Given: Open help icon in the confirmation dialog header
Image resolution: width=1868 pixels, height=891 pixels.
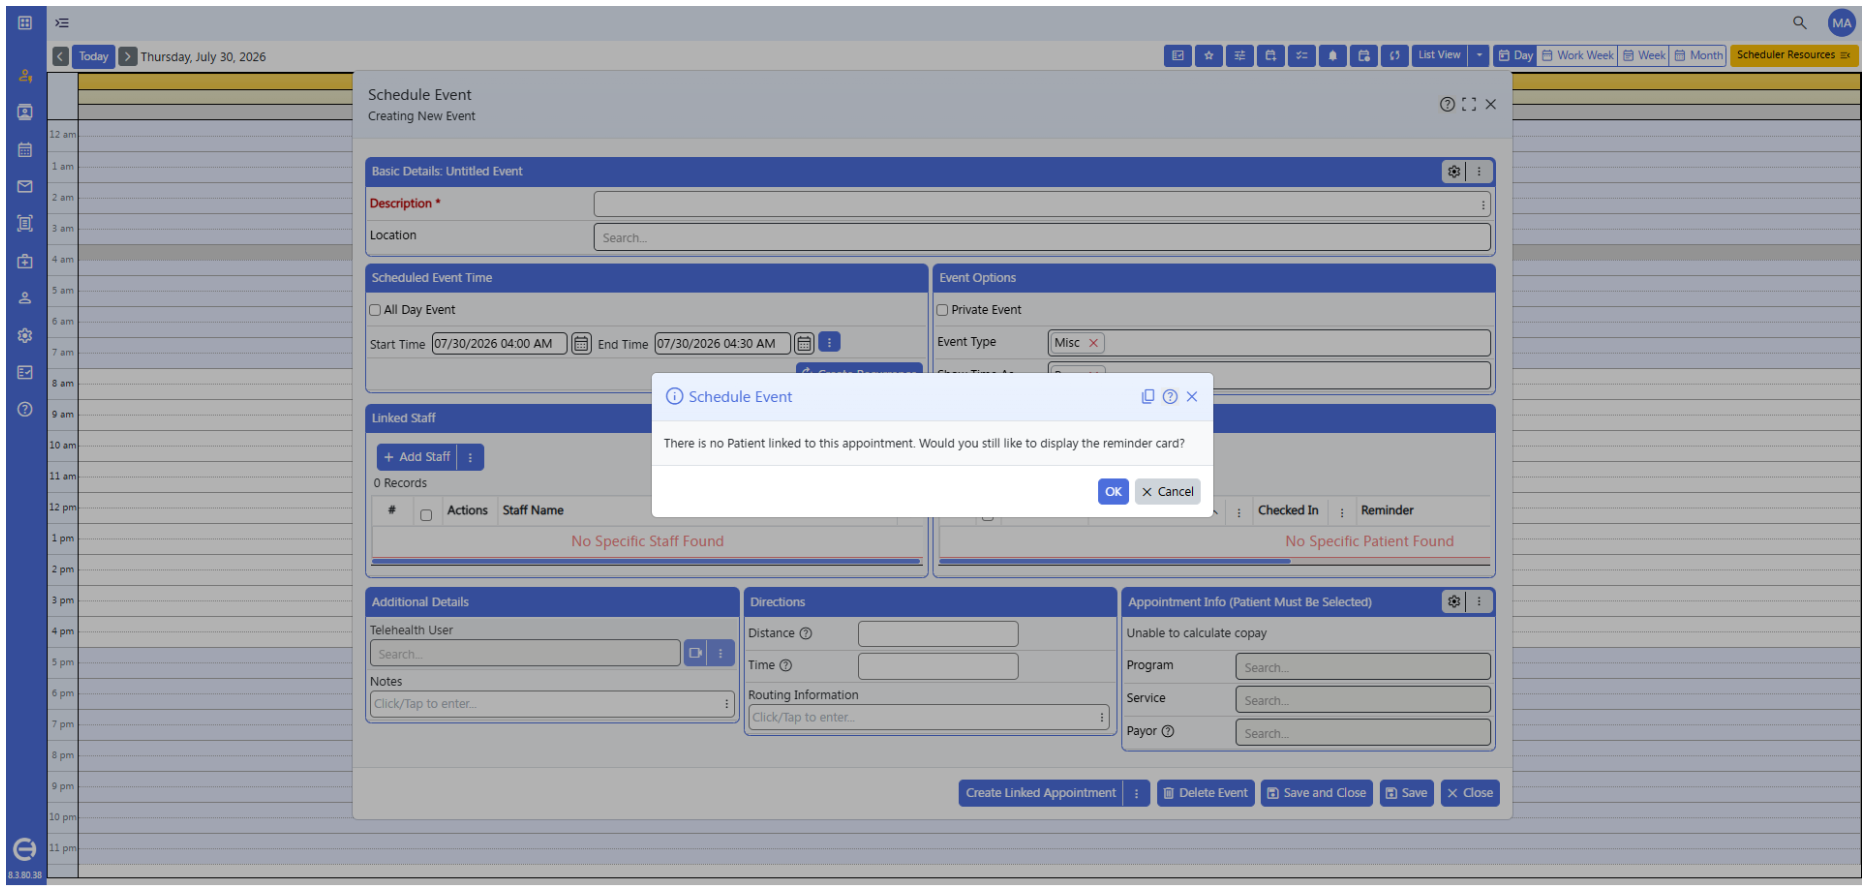Looking at the screenshot, I should click(x=1170, y=397).
